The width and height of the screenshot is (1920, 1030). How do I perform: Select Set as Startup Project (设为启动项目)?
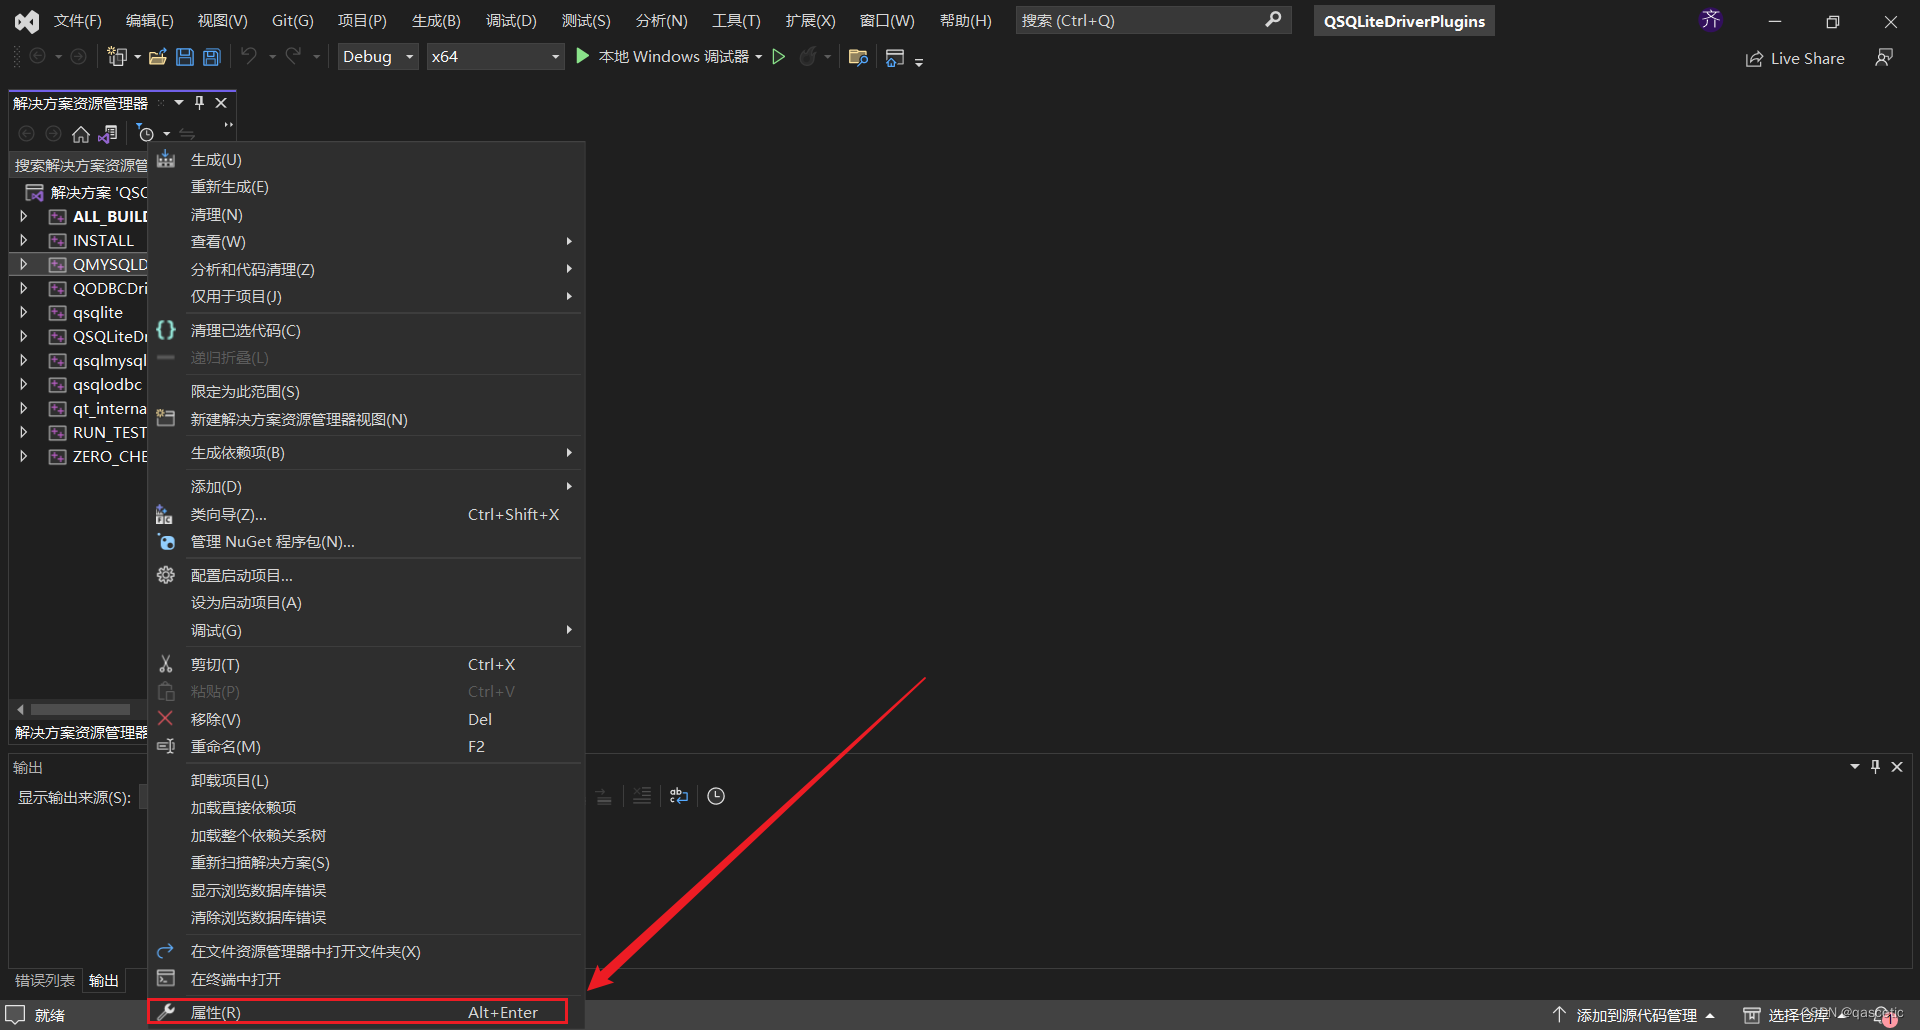coord(366,603)
